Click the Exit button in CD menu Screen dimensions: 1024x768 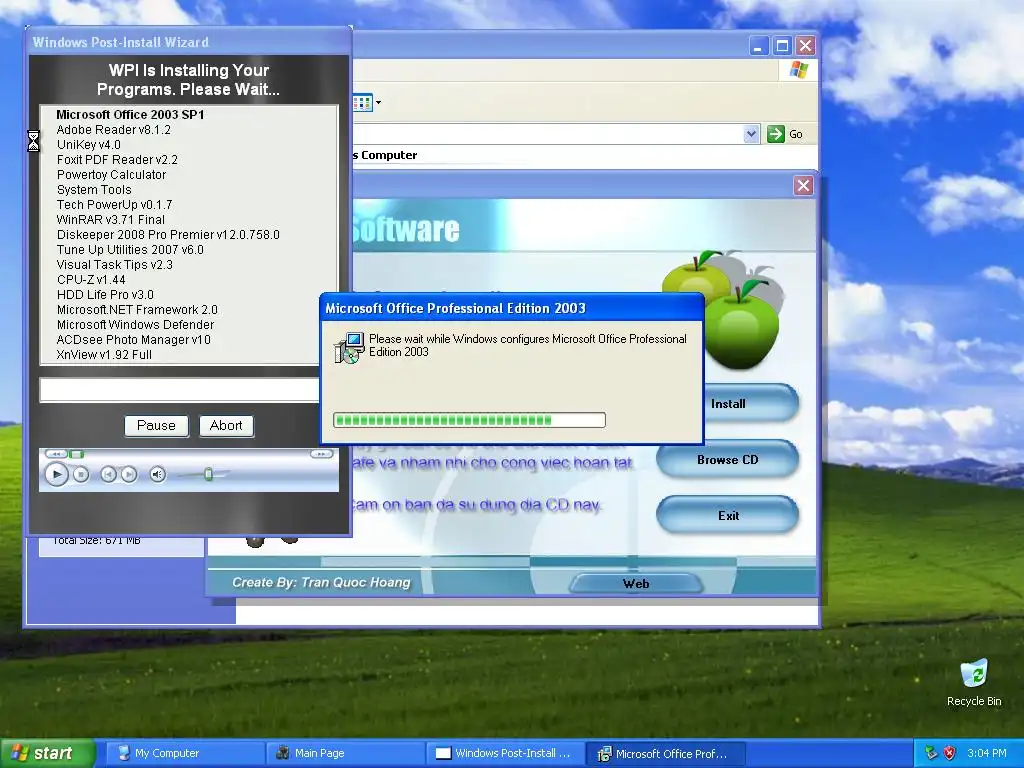pyautogui.click(x=728, y=516)
